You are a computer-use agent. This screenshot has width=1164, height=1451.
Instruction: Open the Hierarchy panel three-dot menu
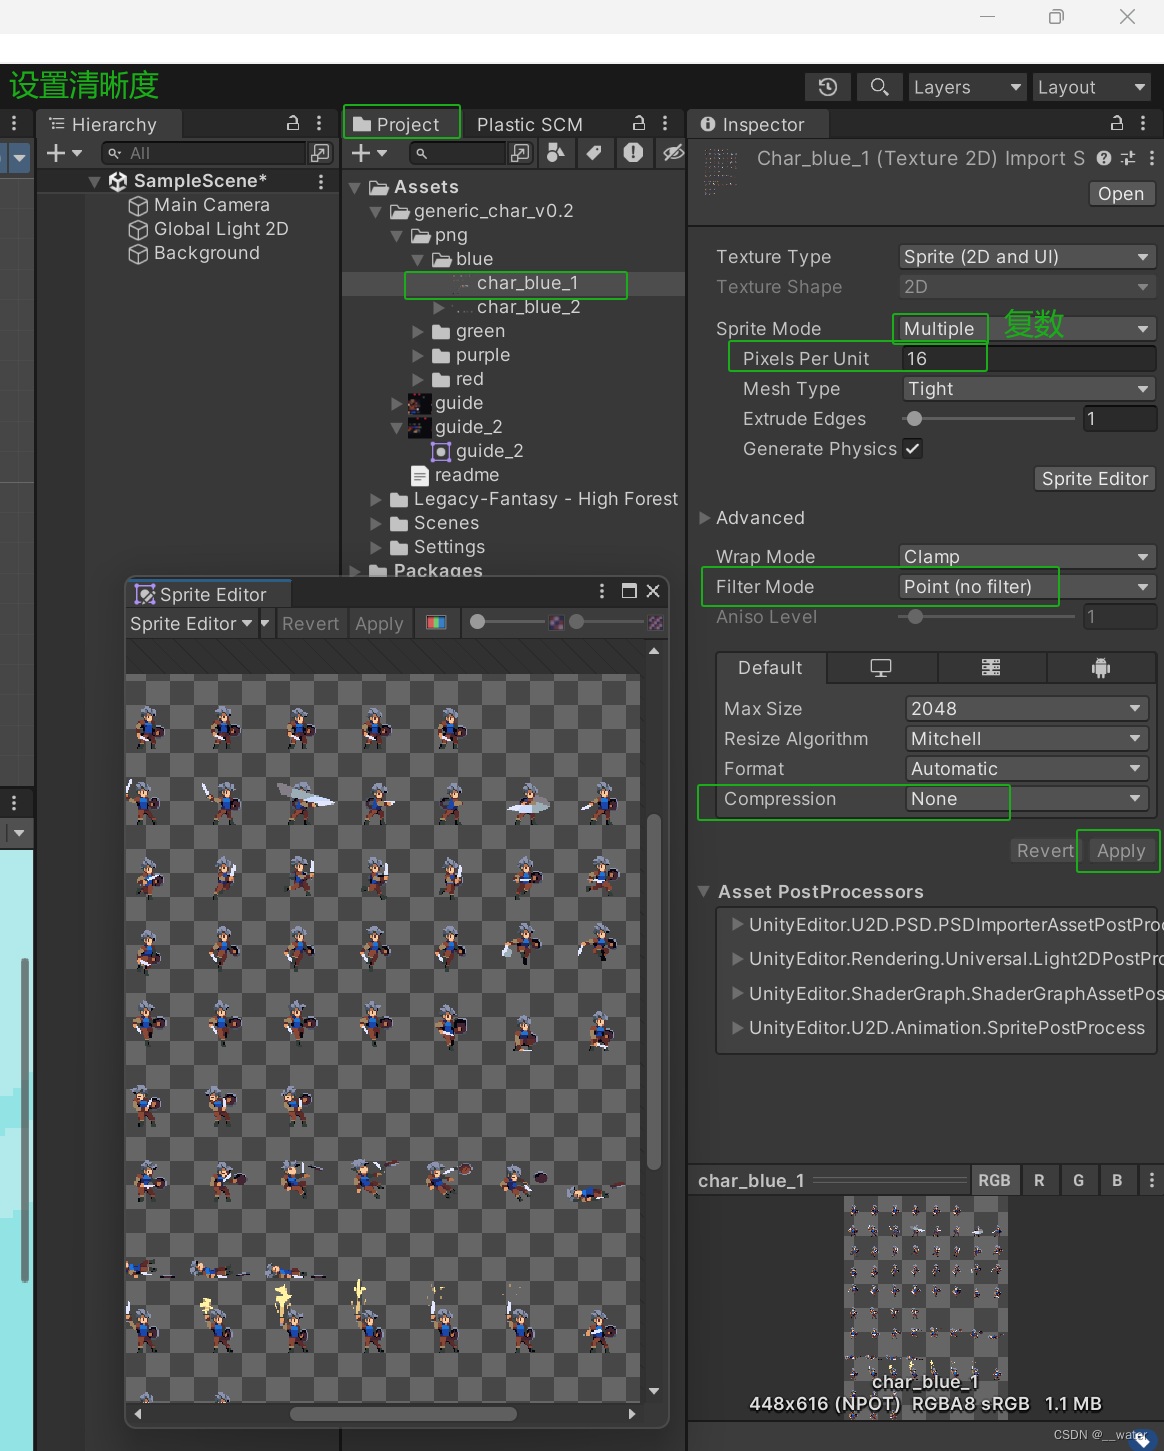click(319, 123)
